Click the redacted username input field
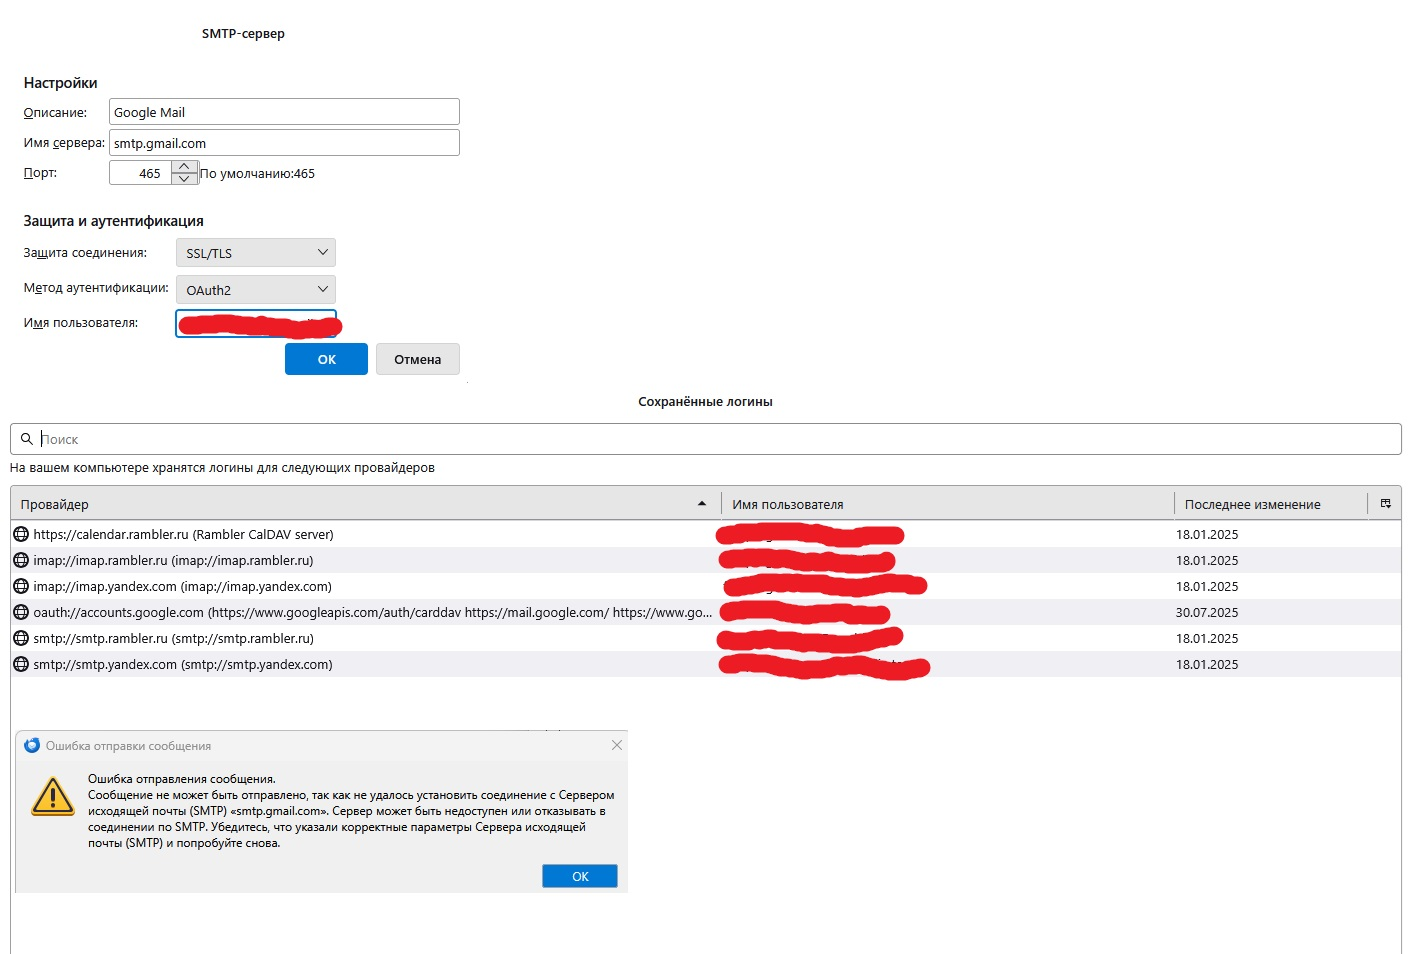Screen dimensions: 1419x954 (x=256, y=324)
